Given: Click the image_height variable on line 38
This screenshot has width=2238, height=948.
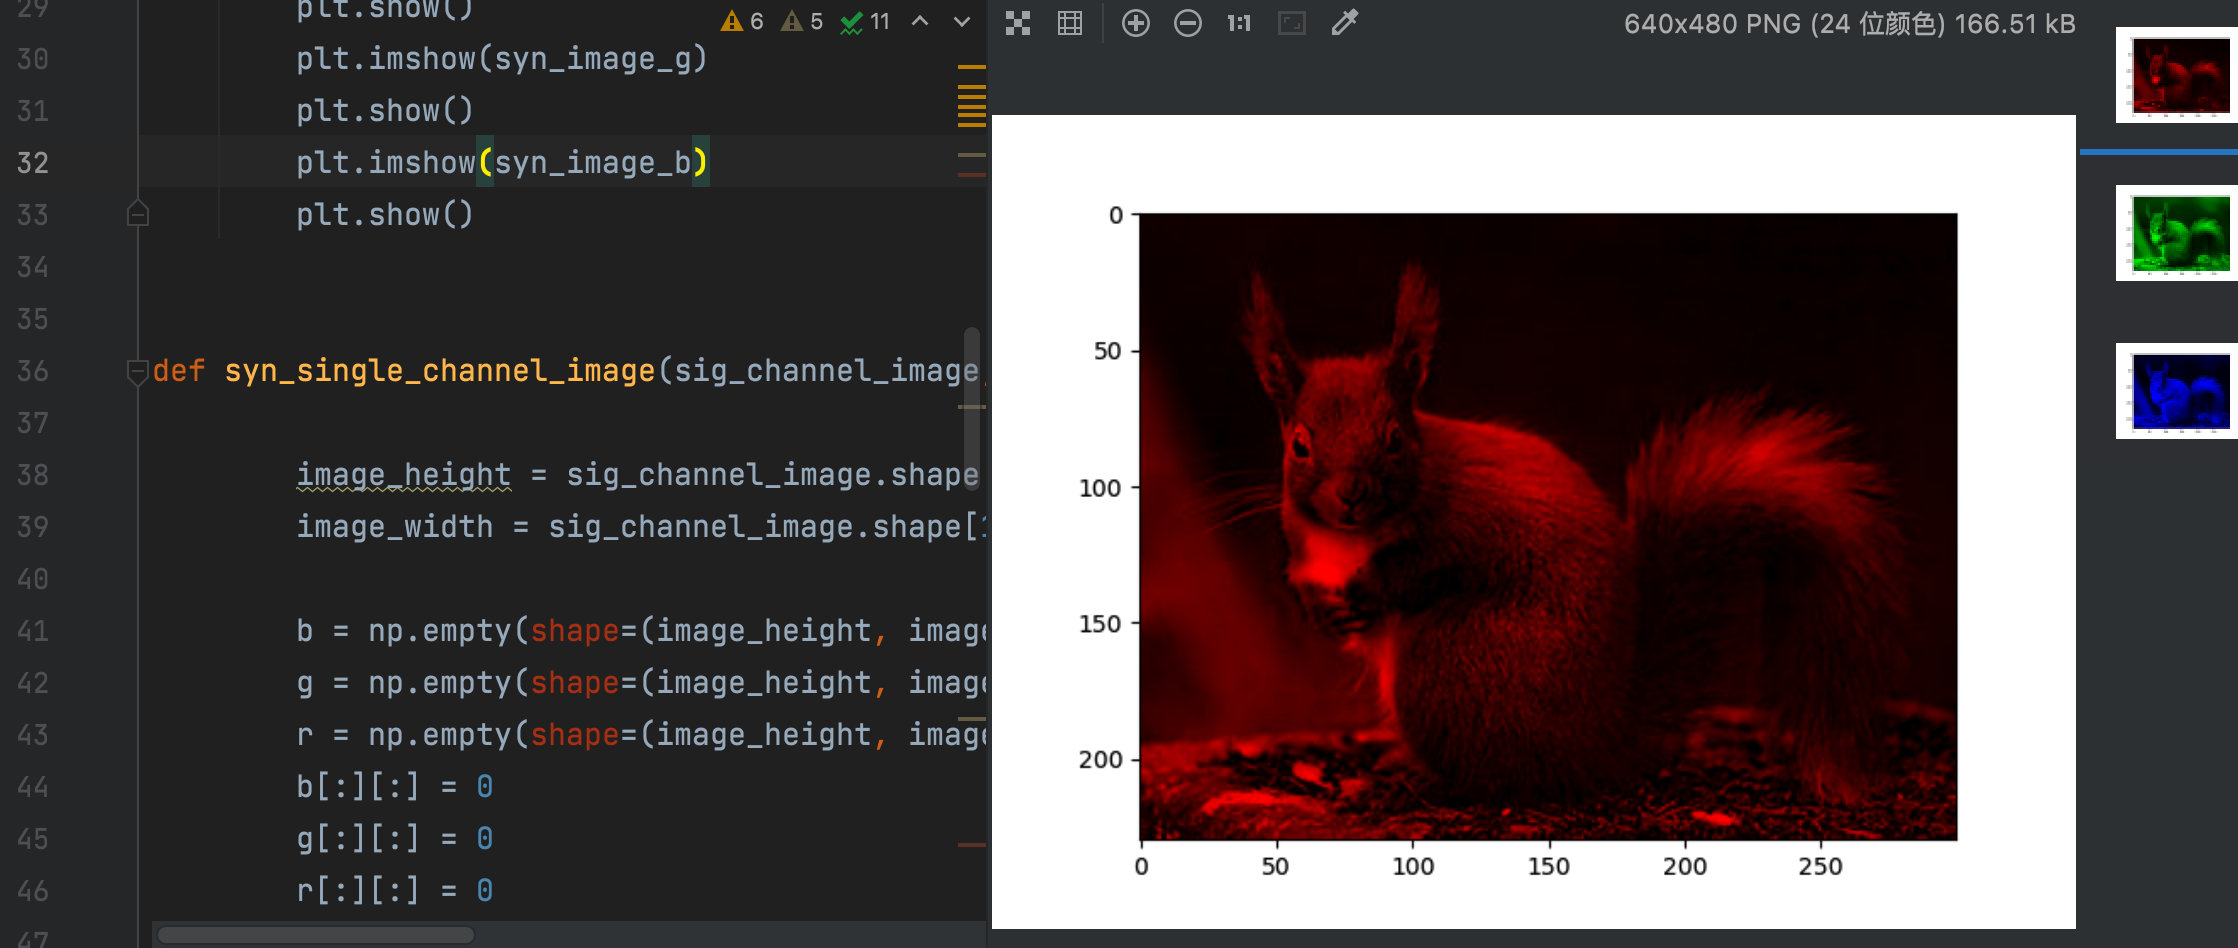Looking at the screenshot, I should (404, 475).
